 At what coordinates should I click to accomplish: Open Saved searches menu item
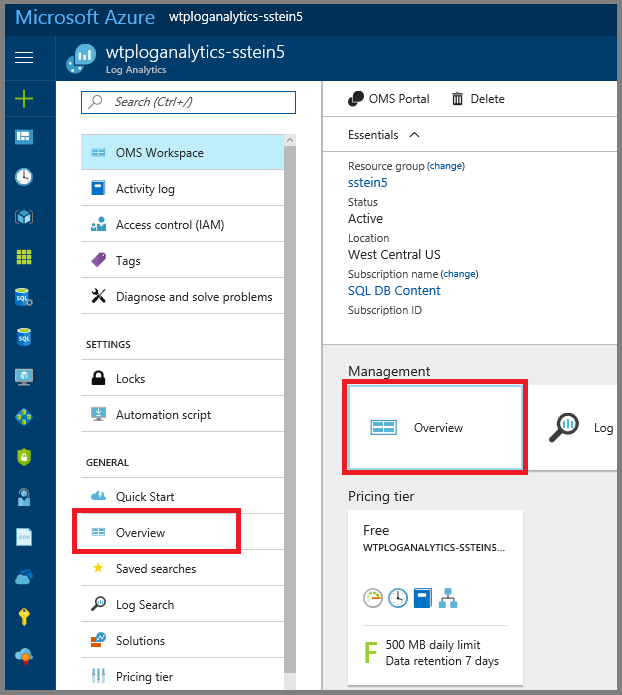click(x=182, y=569)
